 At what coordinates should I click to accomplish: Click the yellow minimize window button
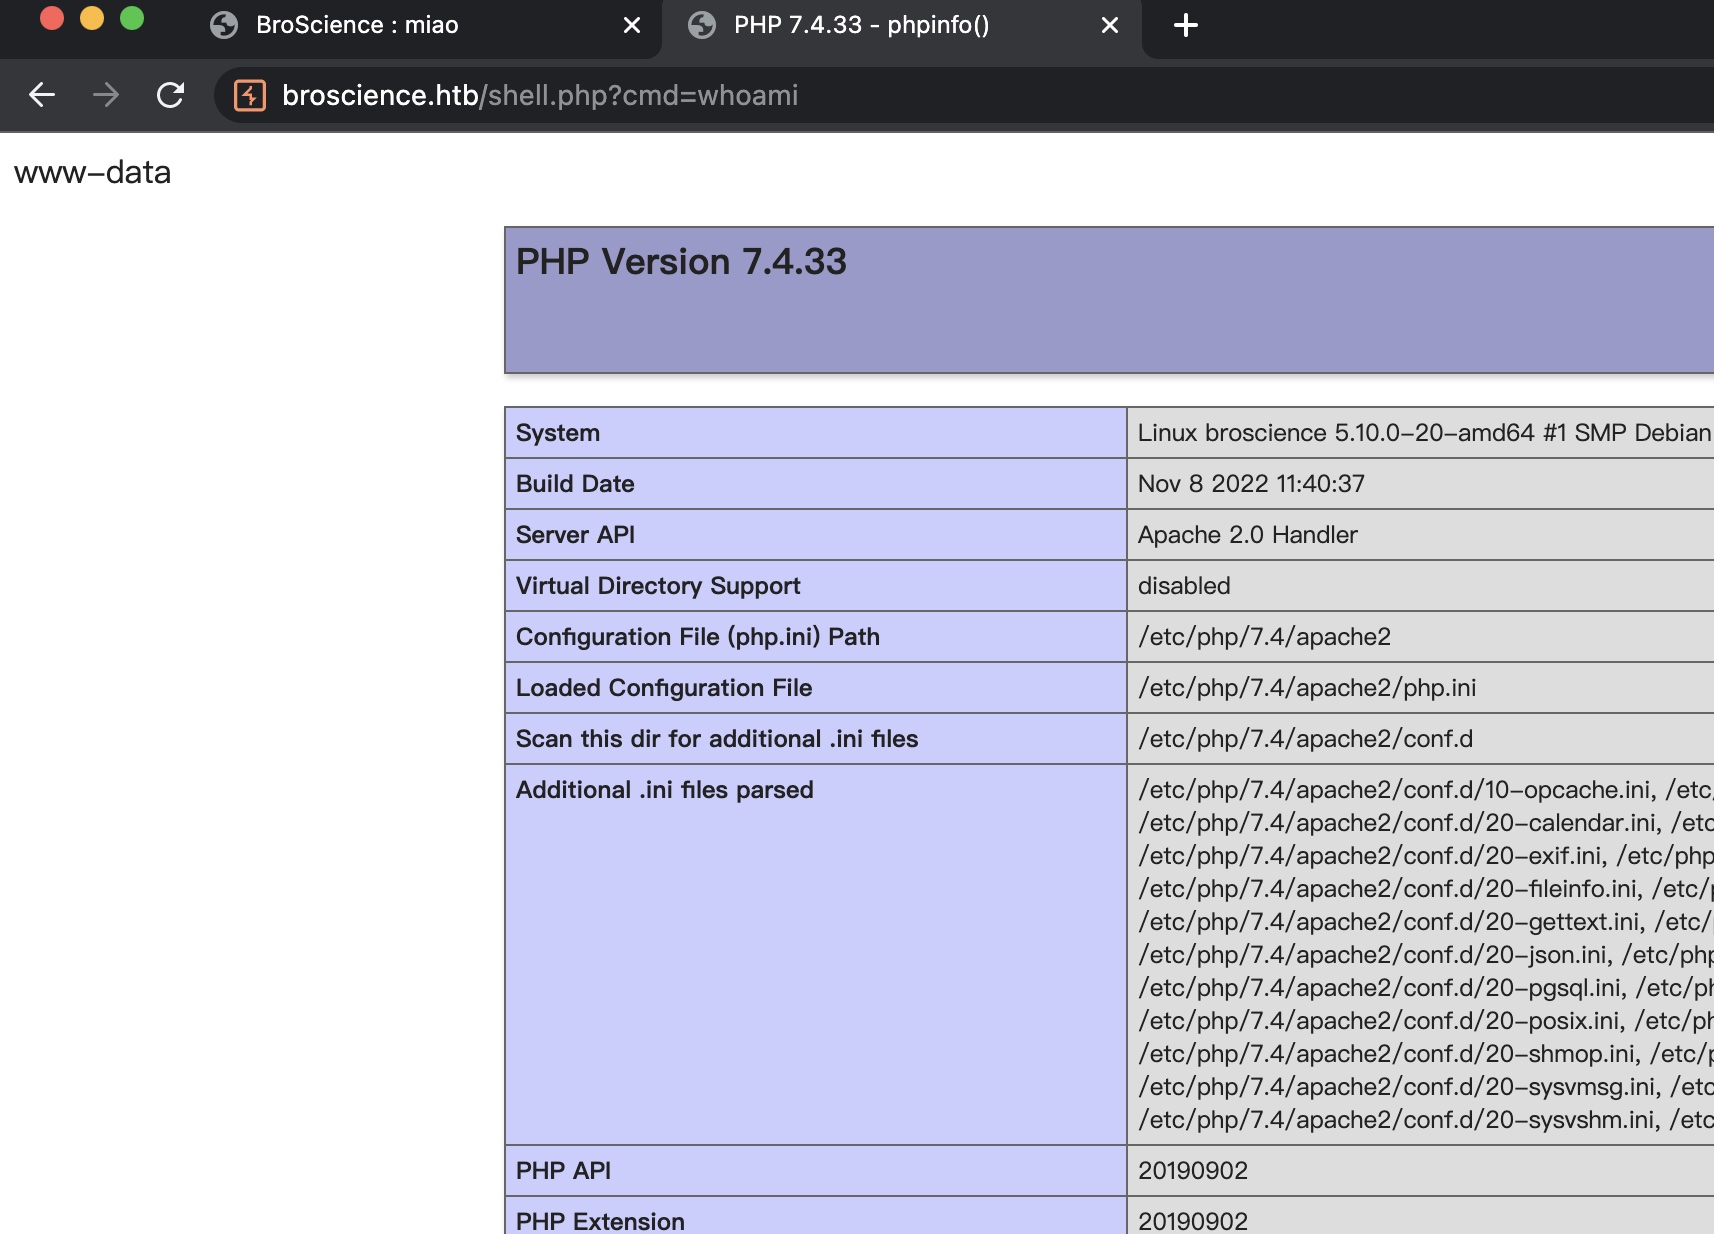92,18
